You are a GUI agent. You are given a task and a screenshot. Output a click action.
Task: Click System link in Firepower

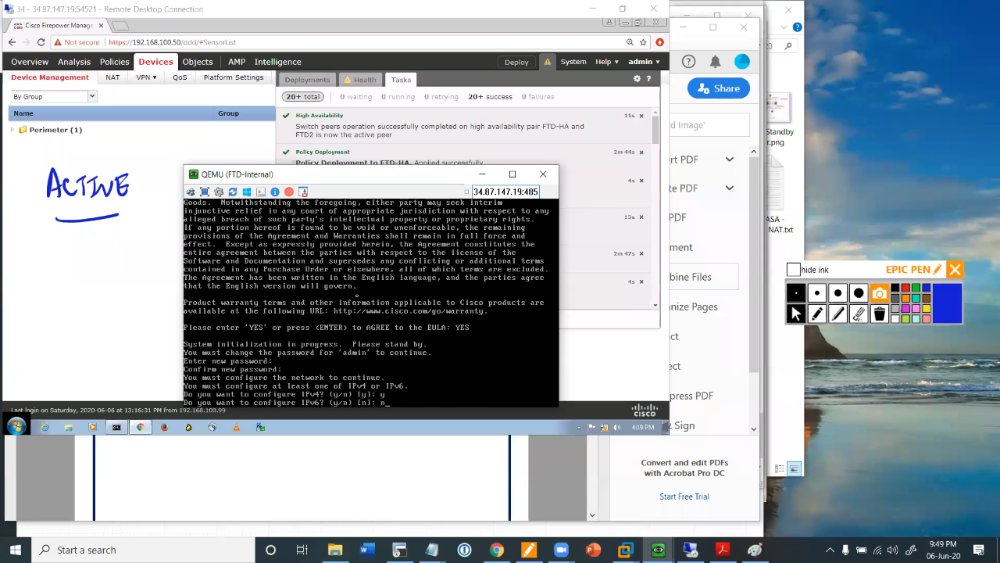pos(573,62)
